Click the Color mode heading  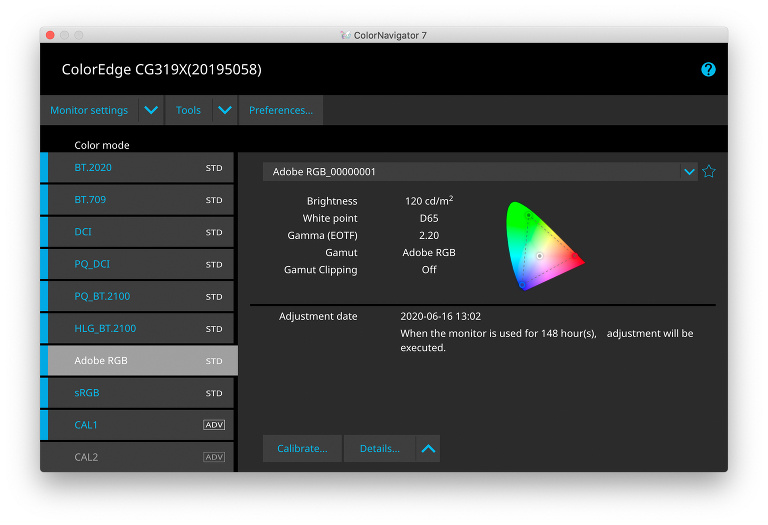[x=102, y=145]
